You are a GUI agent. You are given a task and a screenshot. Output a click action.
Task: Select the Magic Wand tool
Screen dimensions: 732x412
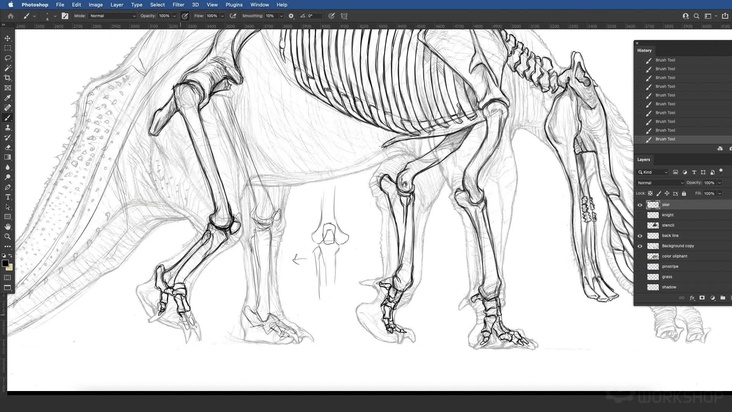(7, 68)
